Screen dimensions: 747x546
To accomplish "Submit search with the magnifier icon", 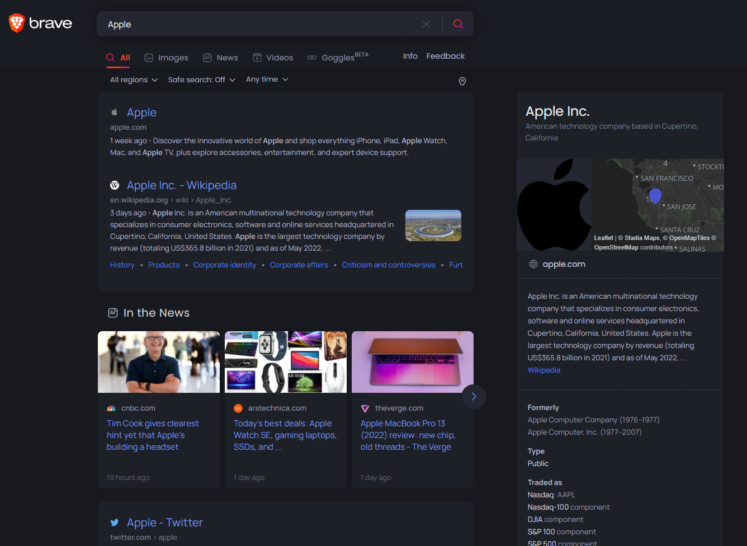I will click(458, 24).
